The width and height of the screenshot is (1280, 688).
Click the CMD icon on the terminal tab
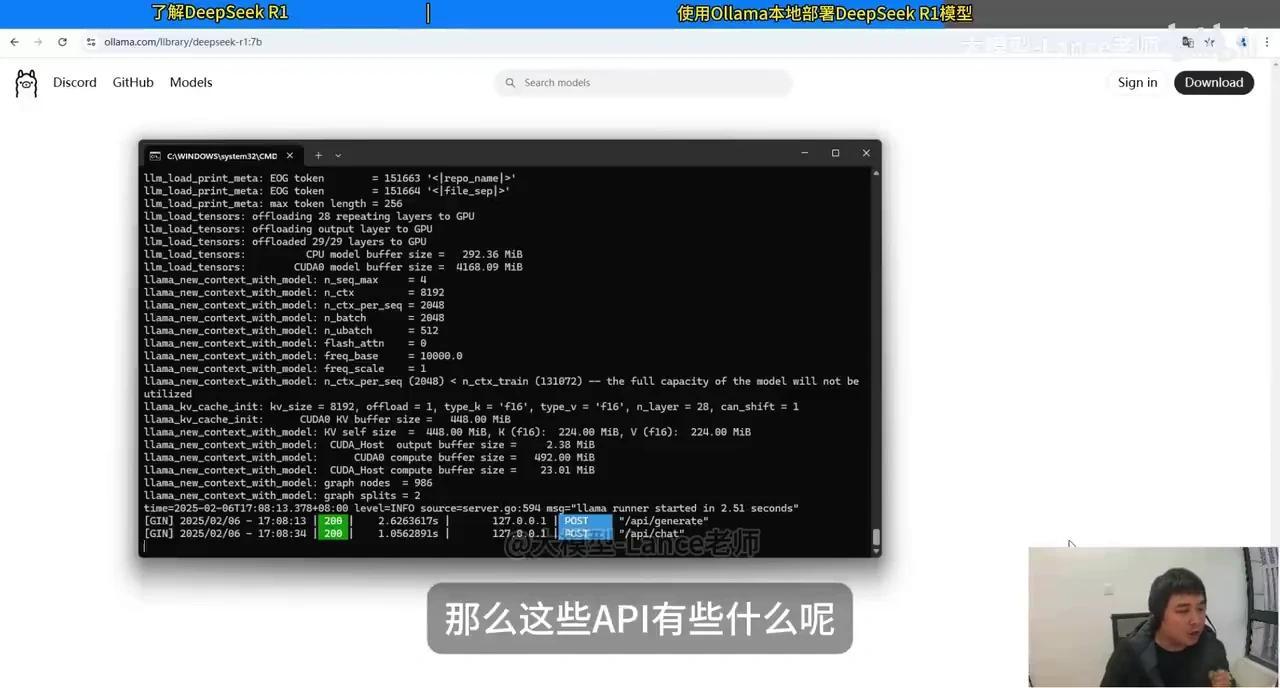154,156
